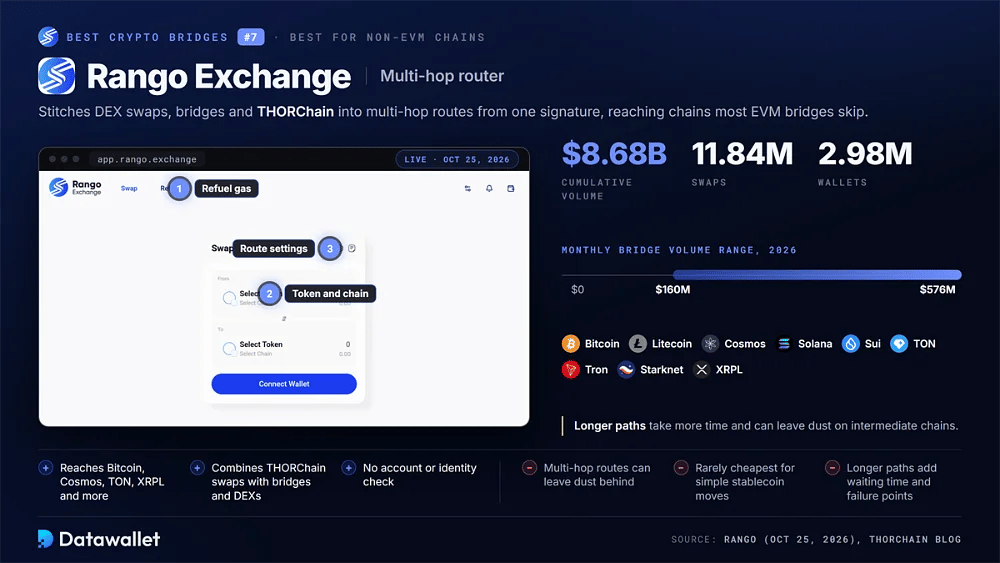Open the swap settings arrows icon in header
The width and height of the screenshot is (1000, 563).
[x=467, y=189]
